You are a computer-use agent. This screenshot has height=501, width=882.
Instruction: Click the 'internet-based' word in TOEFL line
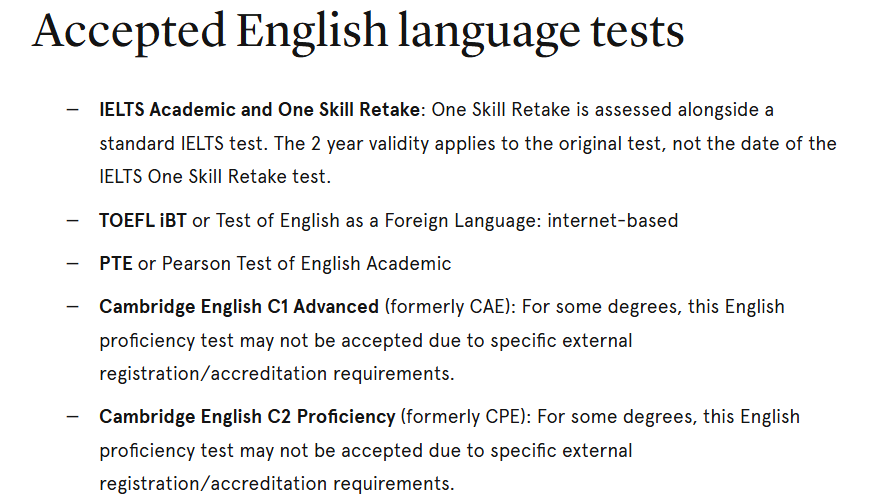[x=613, y=220]
